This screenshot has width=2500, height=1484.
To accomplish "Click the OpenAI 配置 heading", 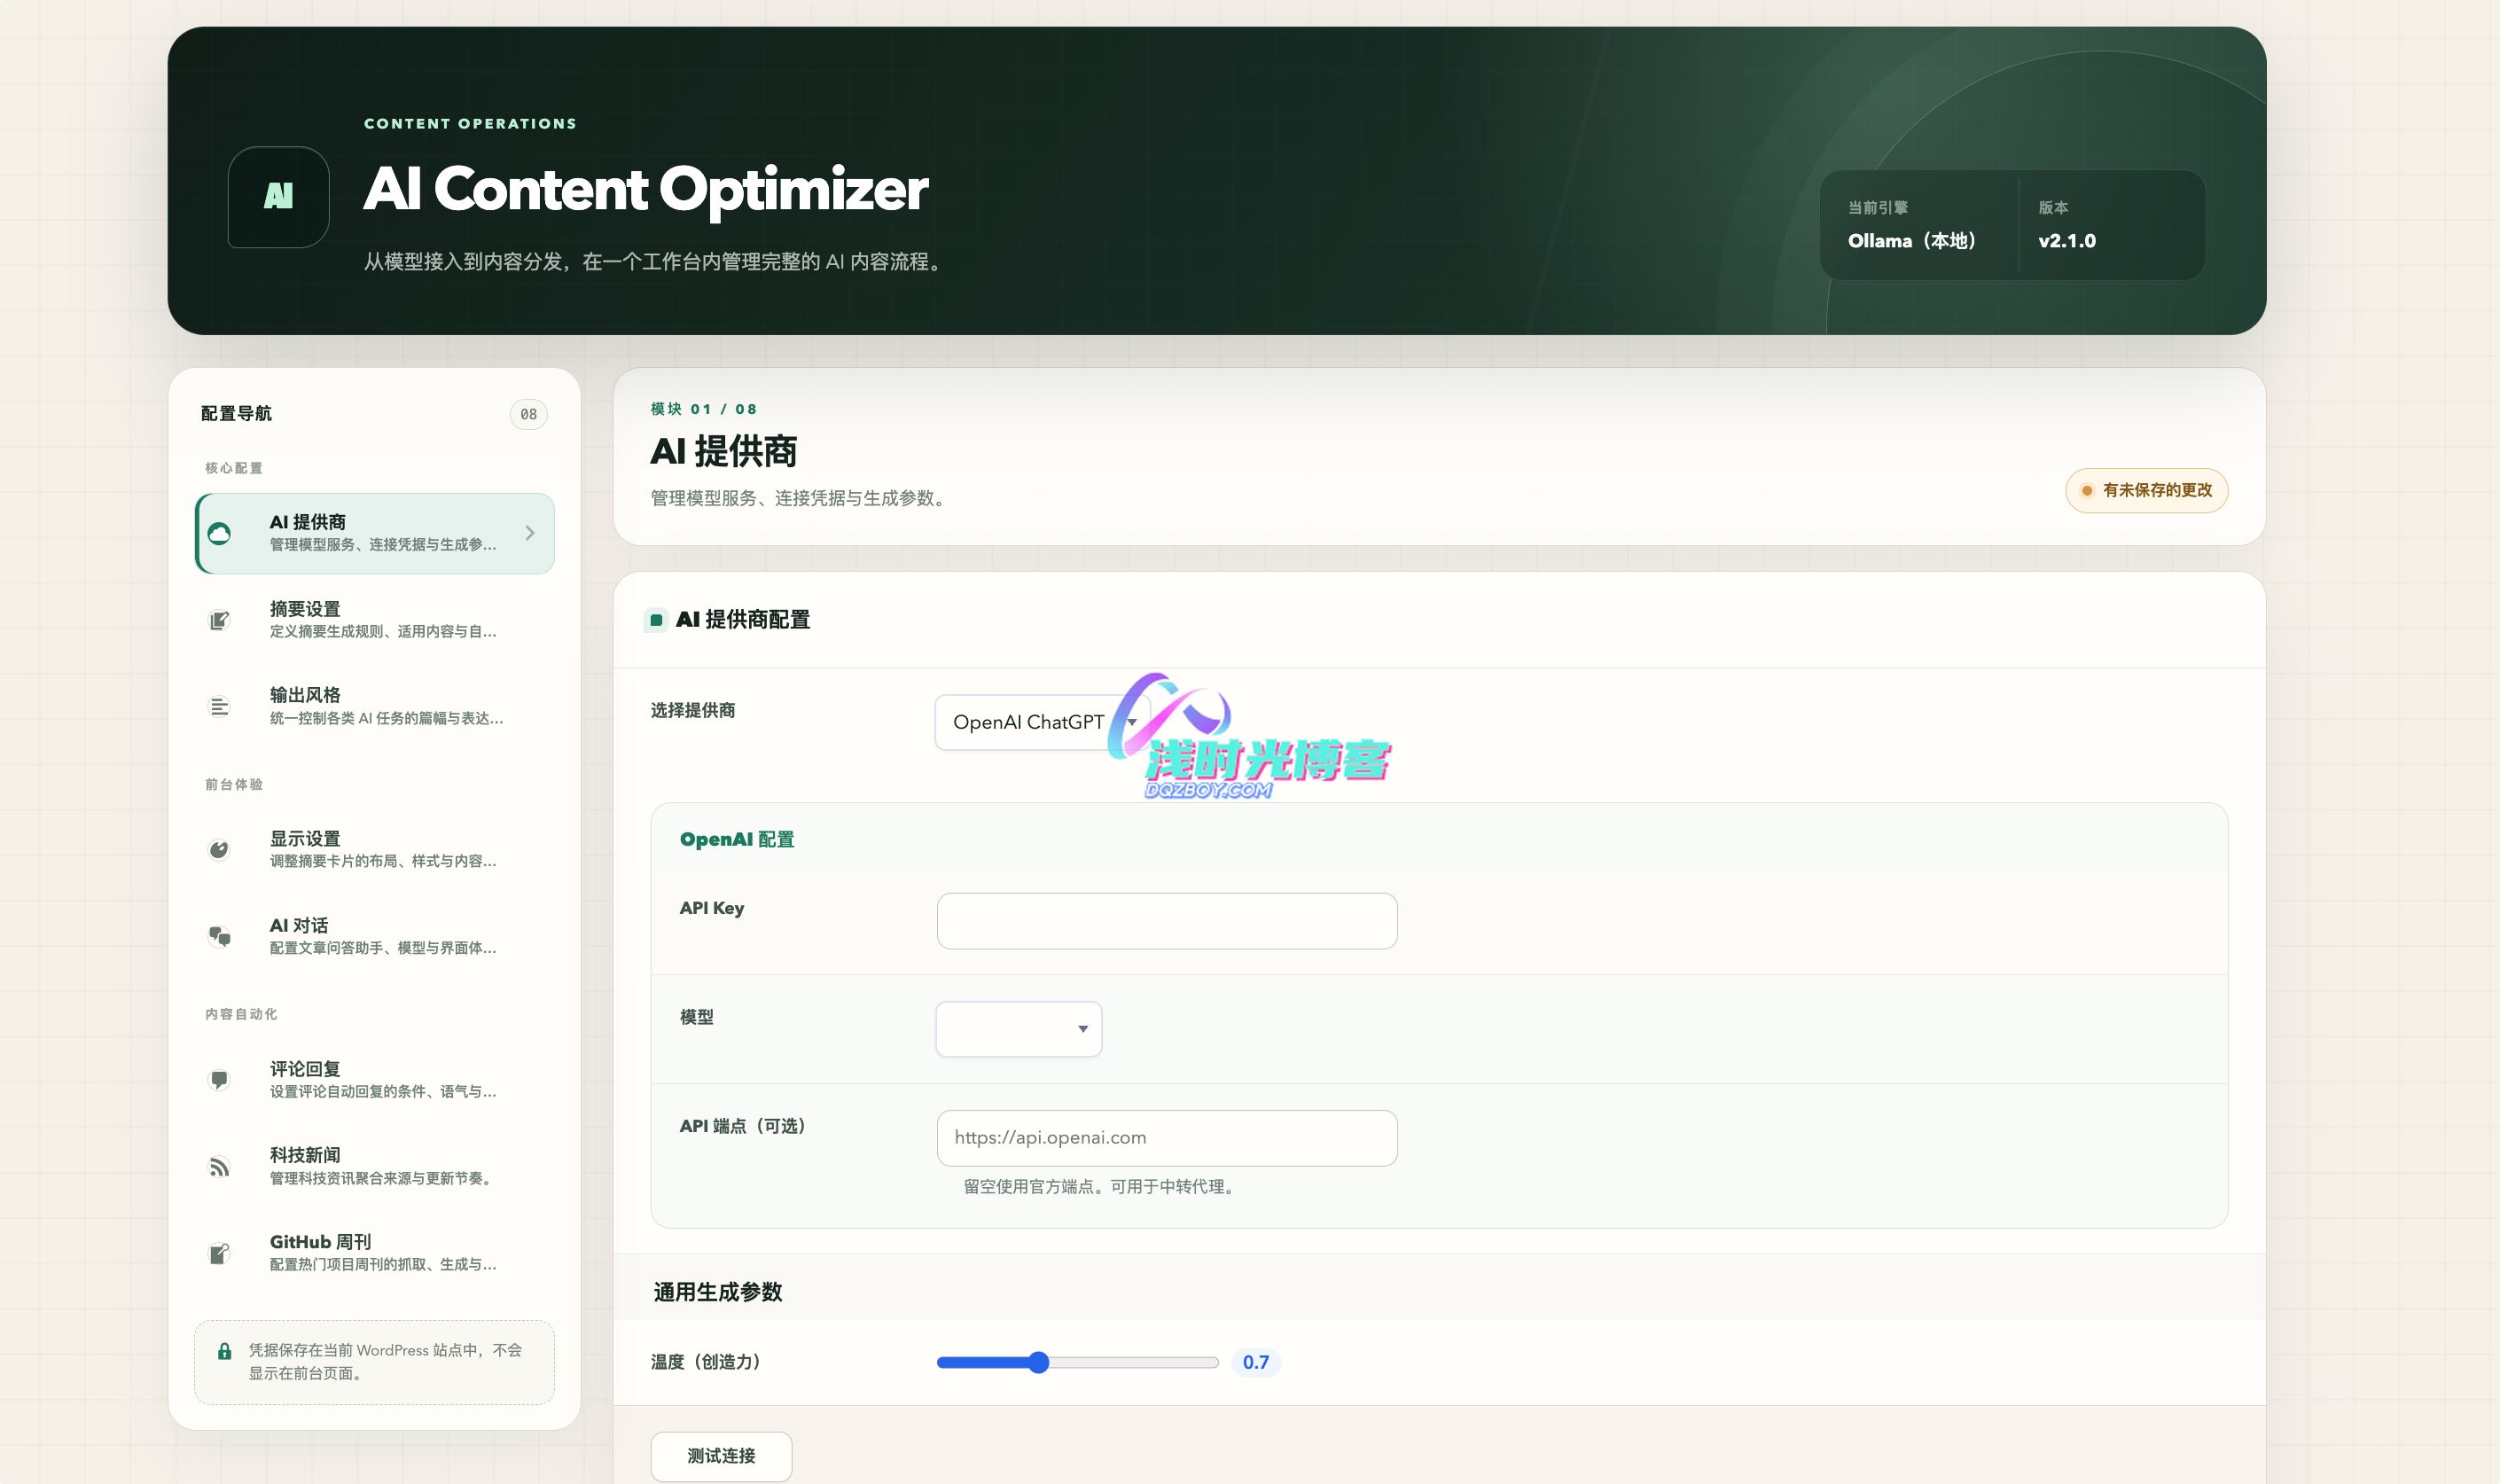I will [737, 840].
